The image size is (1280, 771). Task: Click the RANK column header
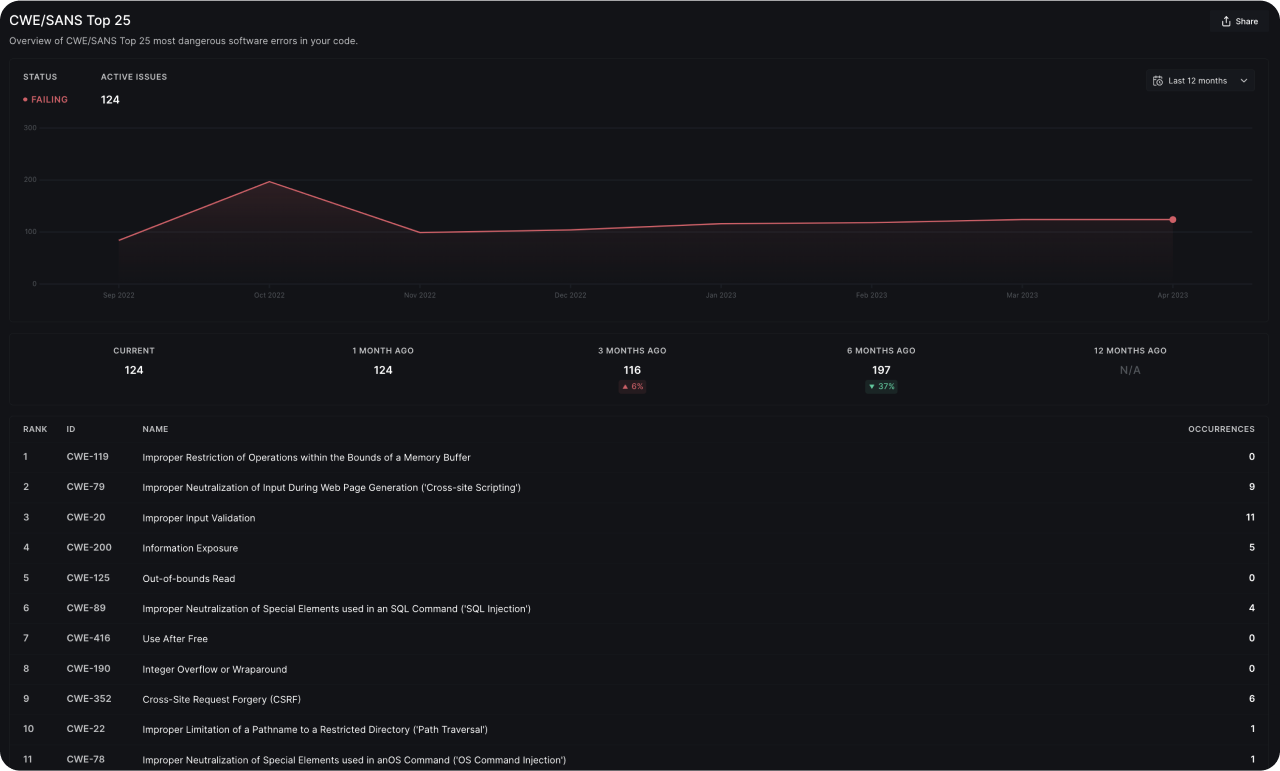click(35, 429)
